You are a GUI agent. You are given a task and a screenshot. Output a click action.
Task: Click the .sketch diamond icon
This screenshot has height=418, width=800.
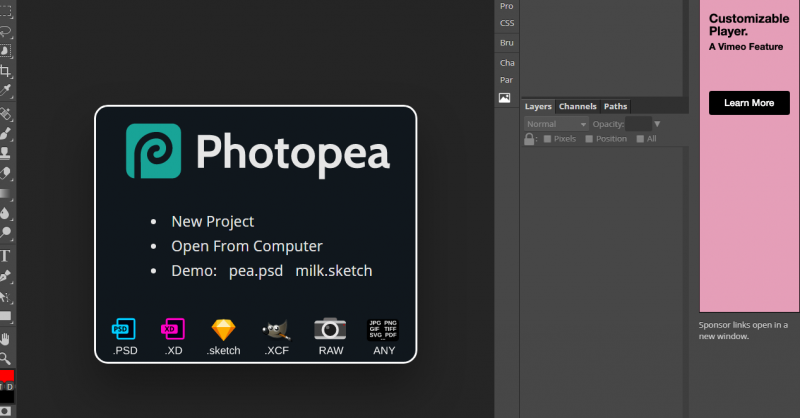point(223,330)
